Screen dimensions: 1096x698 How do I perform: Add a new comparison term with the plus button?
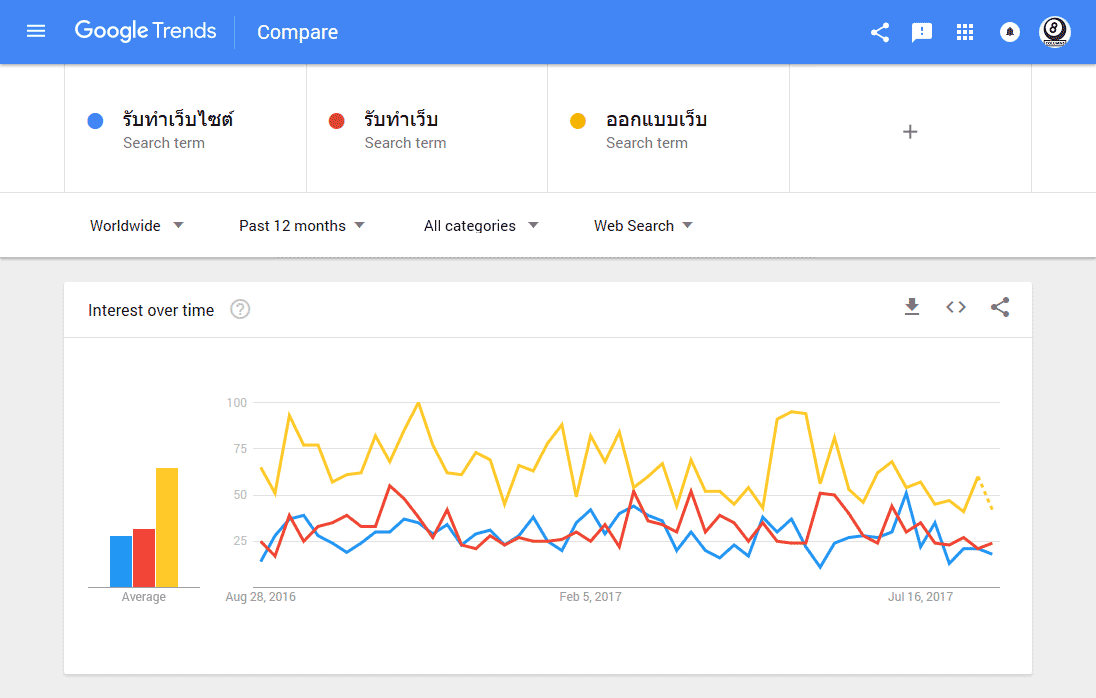pyautogui.click(x=910, y=130)
